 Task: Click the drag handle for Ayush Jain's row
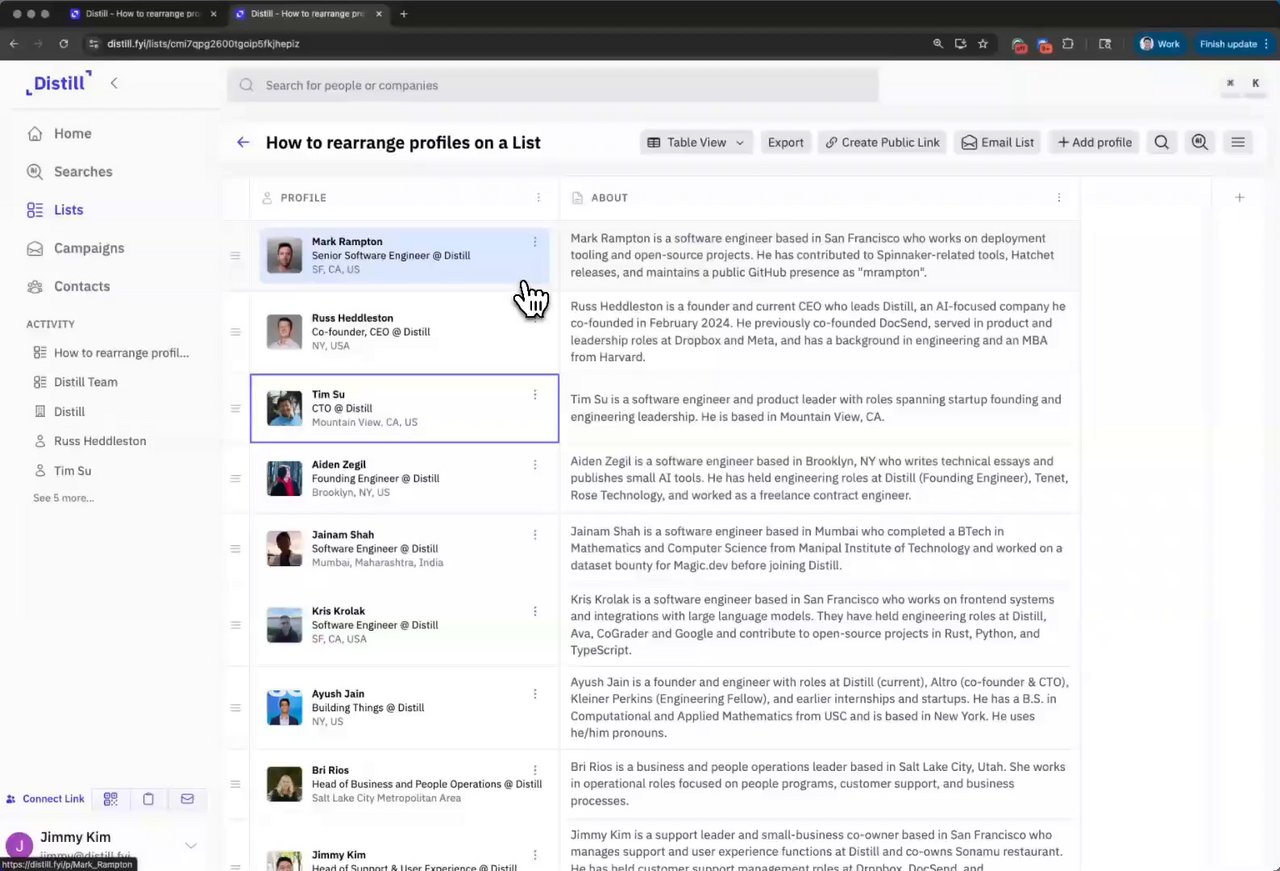coord(235,707)
